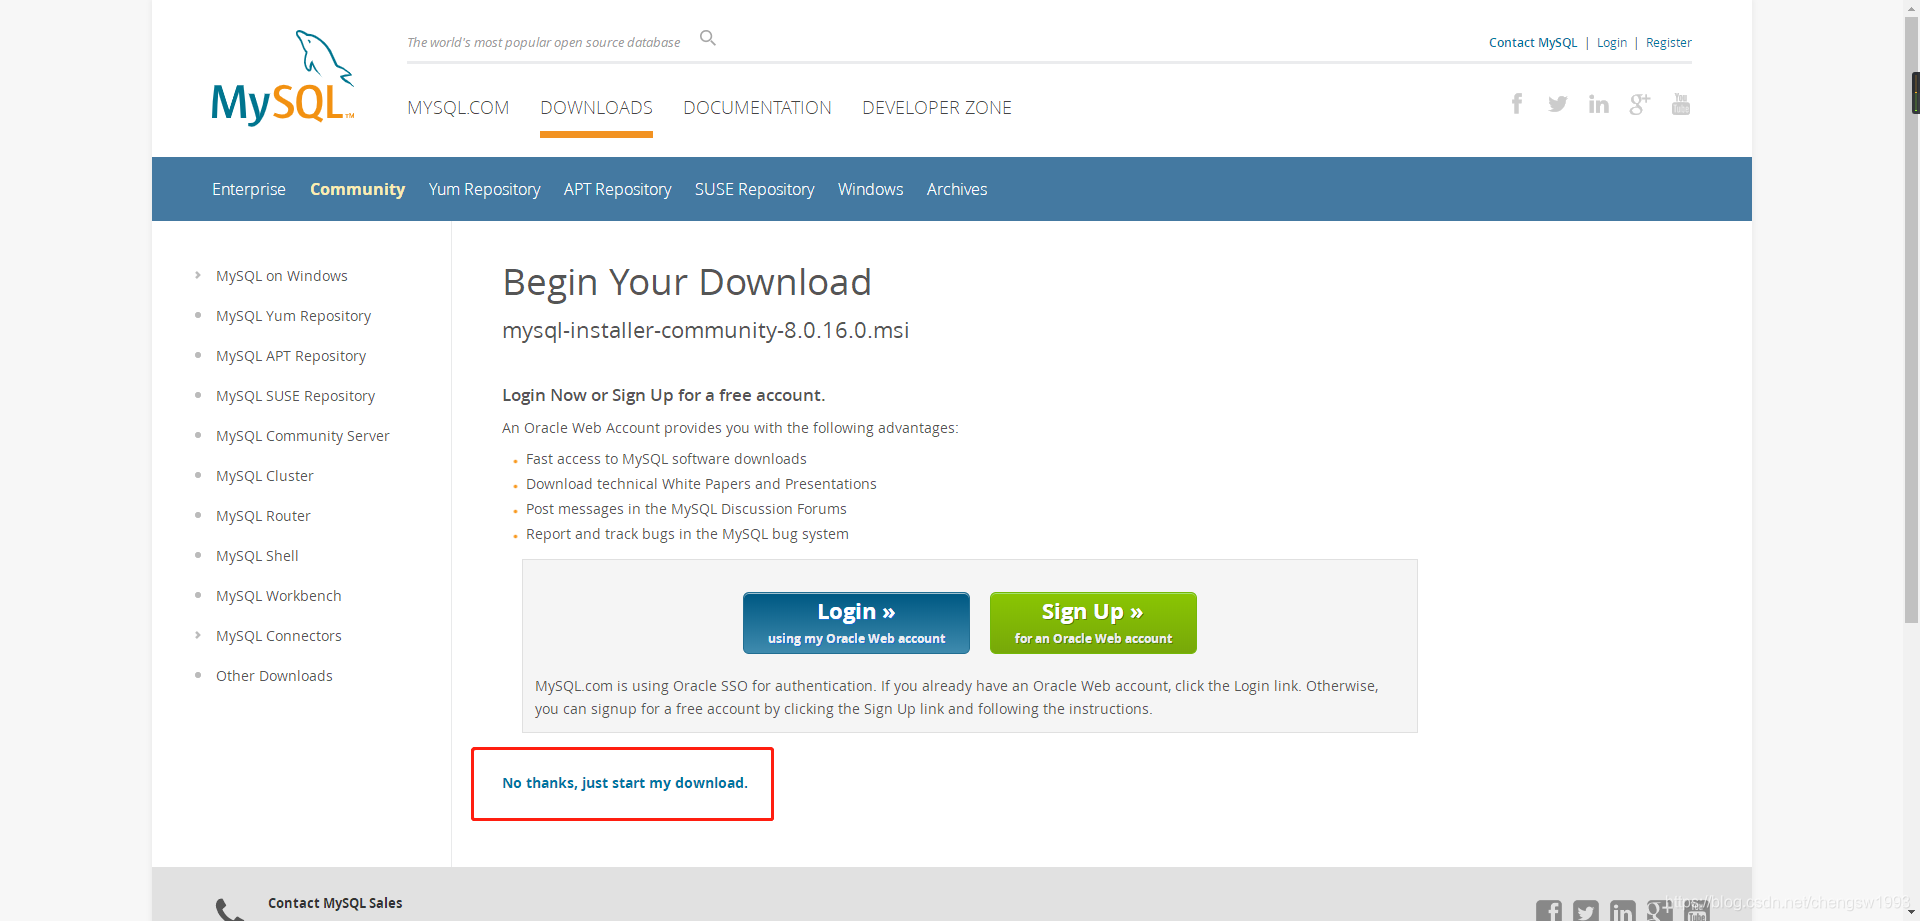The height and width of the screenshot is (921, 1920).
Task: Open Yum Repository in the blue bar
Action: 485,189
